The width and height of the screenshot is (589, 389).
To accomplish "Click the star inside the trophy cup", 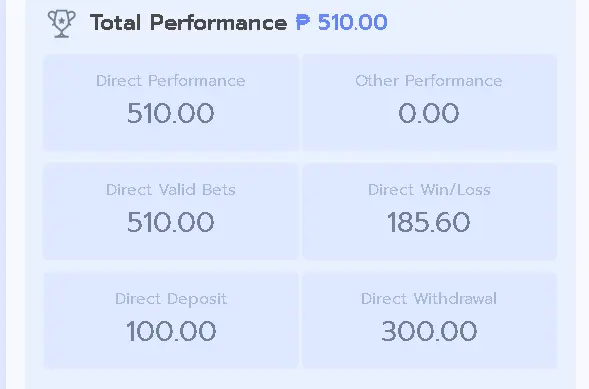I will 62,21.
